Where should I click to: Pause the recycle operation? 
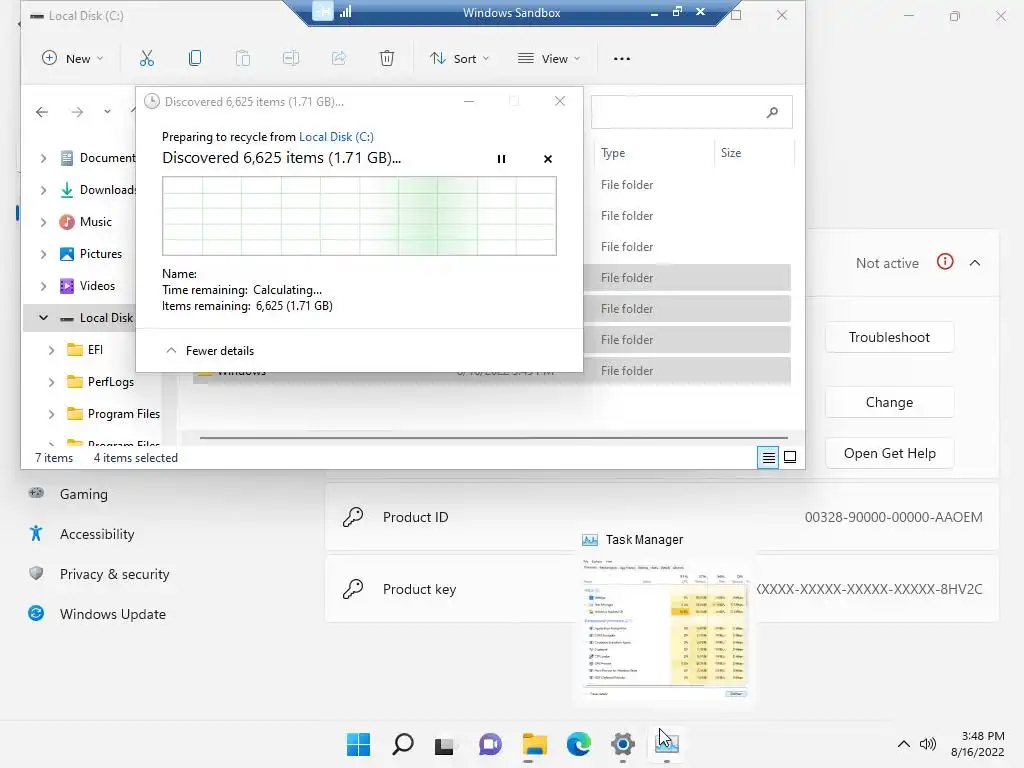(502, 159)
